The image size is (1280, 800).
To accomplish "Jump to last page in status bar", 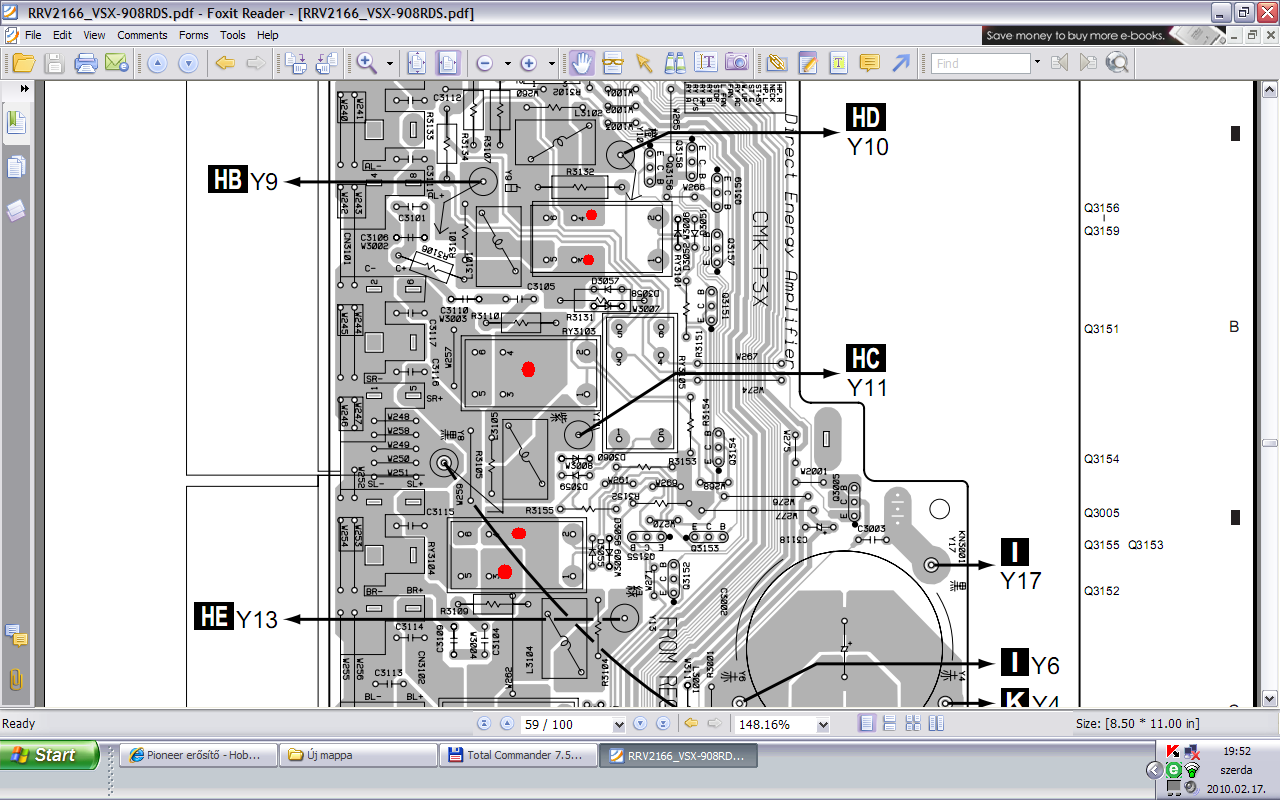I will 661,724.
